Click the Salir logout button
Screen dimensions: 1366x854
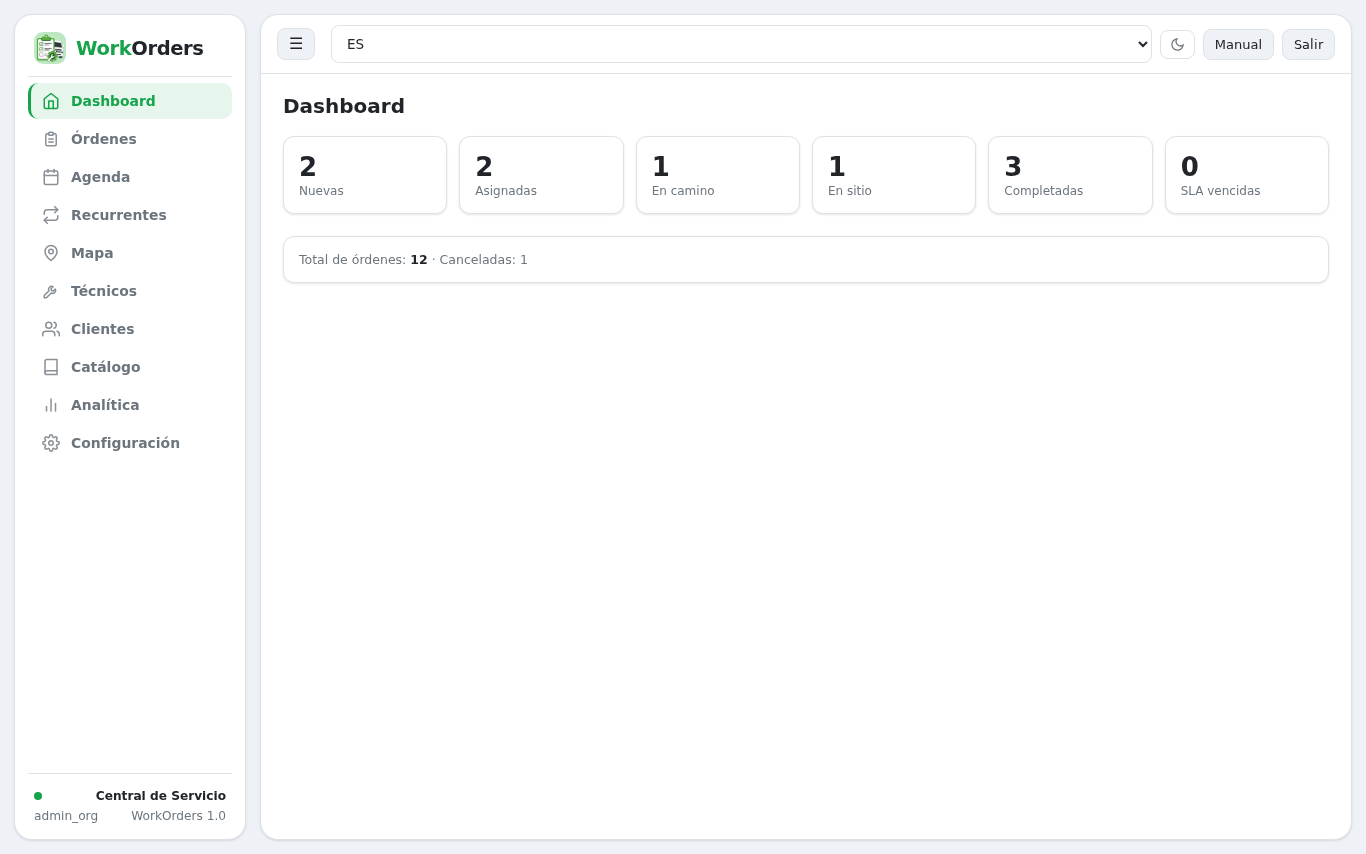coord(1308,44)
